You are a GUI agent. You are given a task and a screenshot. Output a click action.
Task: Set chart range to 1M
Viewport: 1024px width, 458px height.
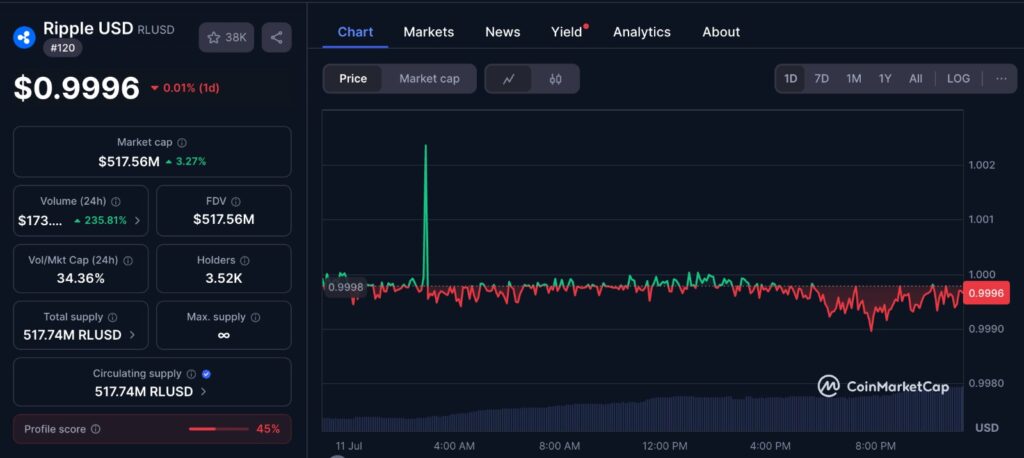click(x=854, y=78)
